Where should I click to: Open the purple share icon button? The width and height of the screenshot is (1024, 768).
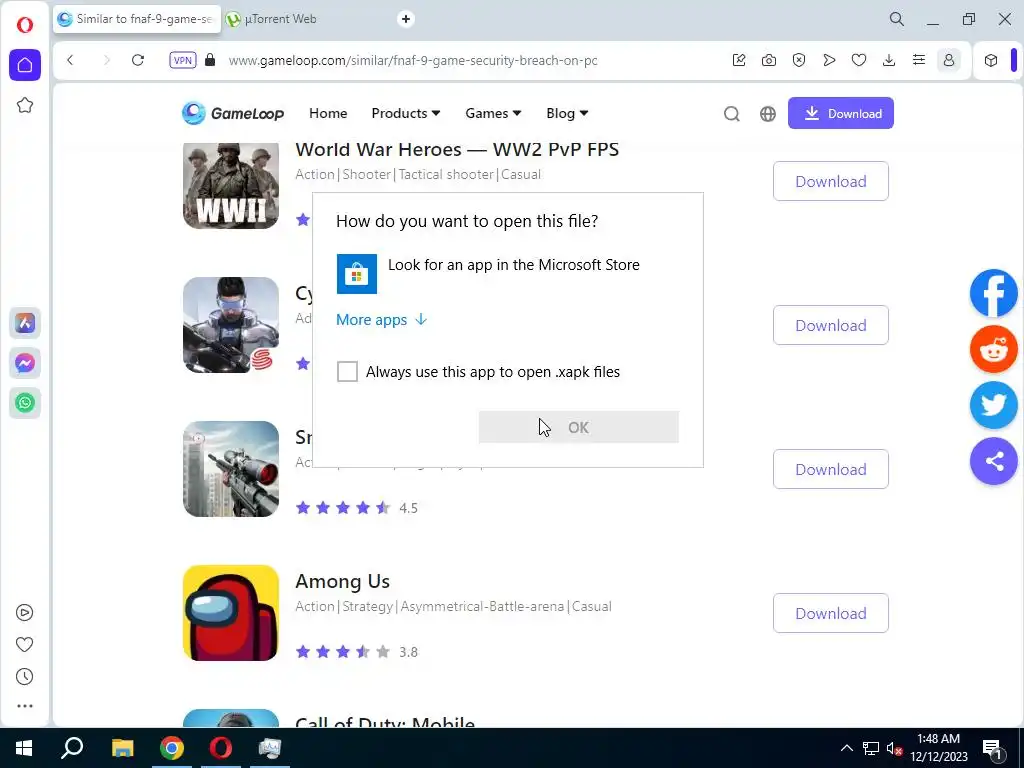click(993, 461)
